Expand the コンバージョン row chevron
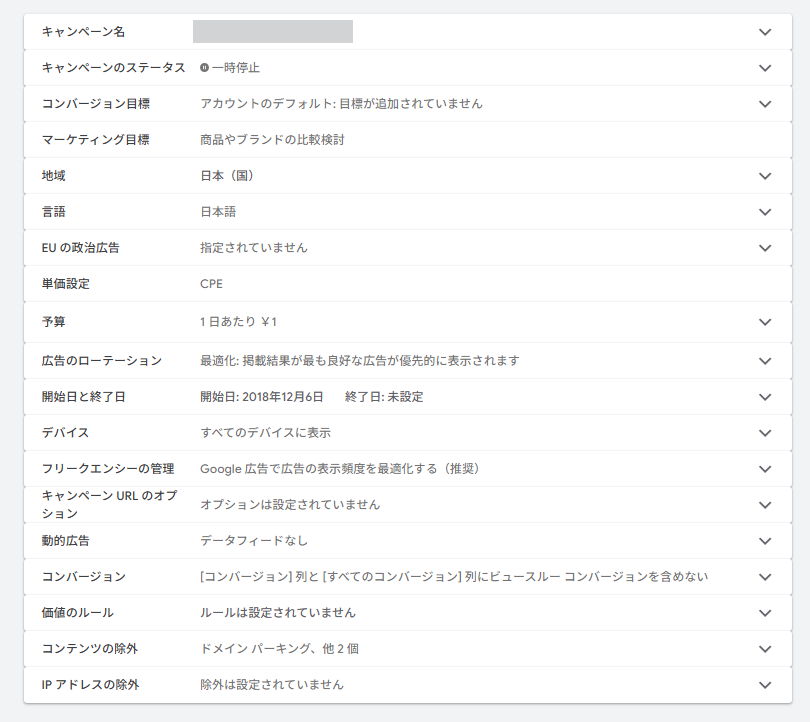Screen dimensions: 810x722 pyautogui.click(x=765, y=577)
